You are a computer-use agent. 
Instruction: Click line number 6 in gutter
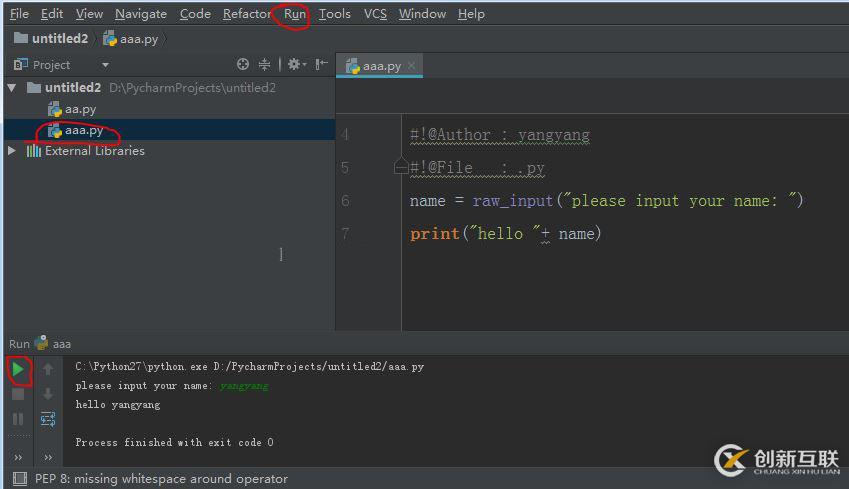(x=345, y=201)
